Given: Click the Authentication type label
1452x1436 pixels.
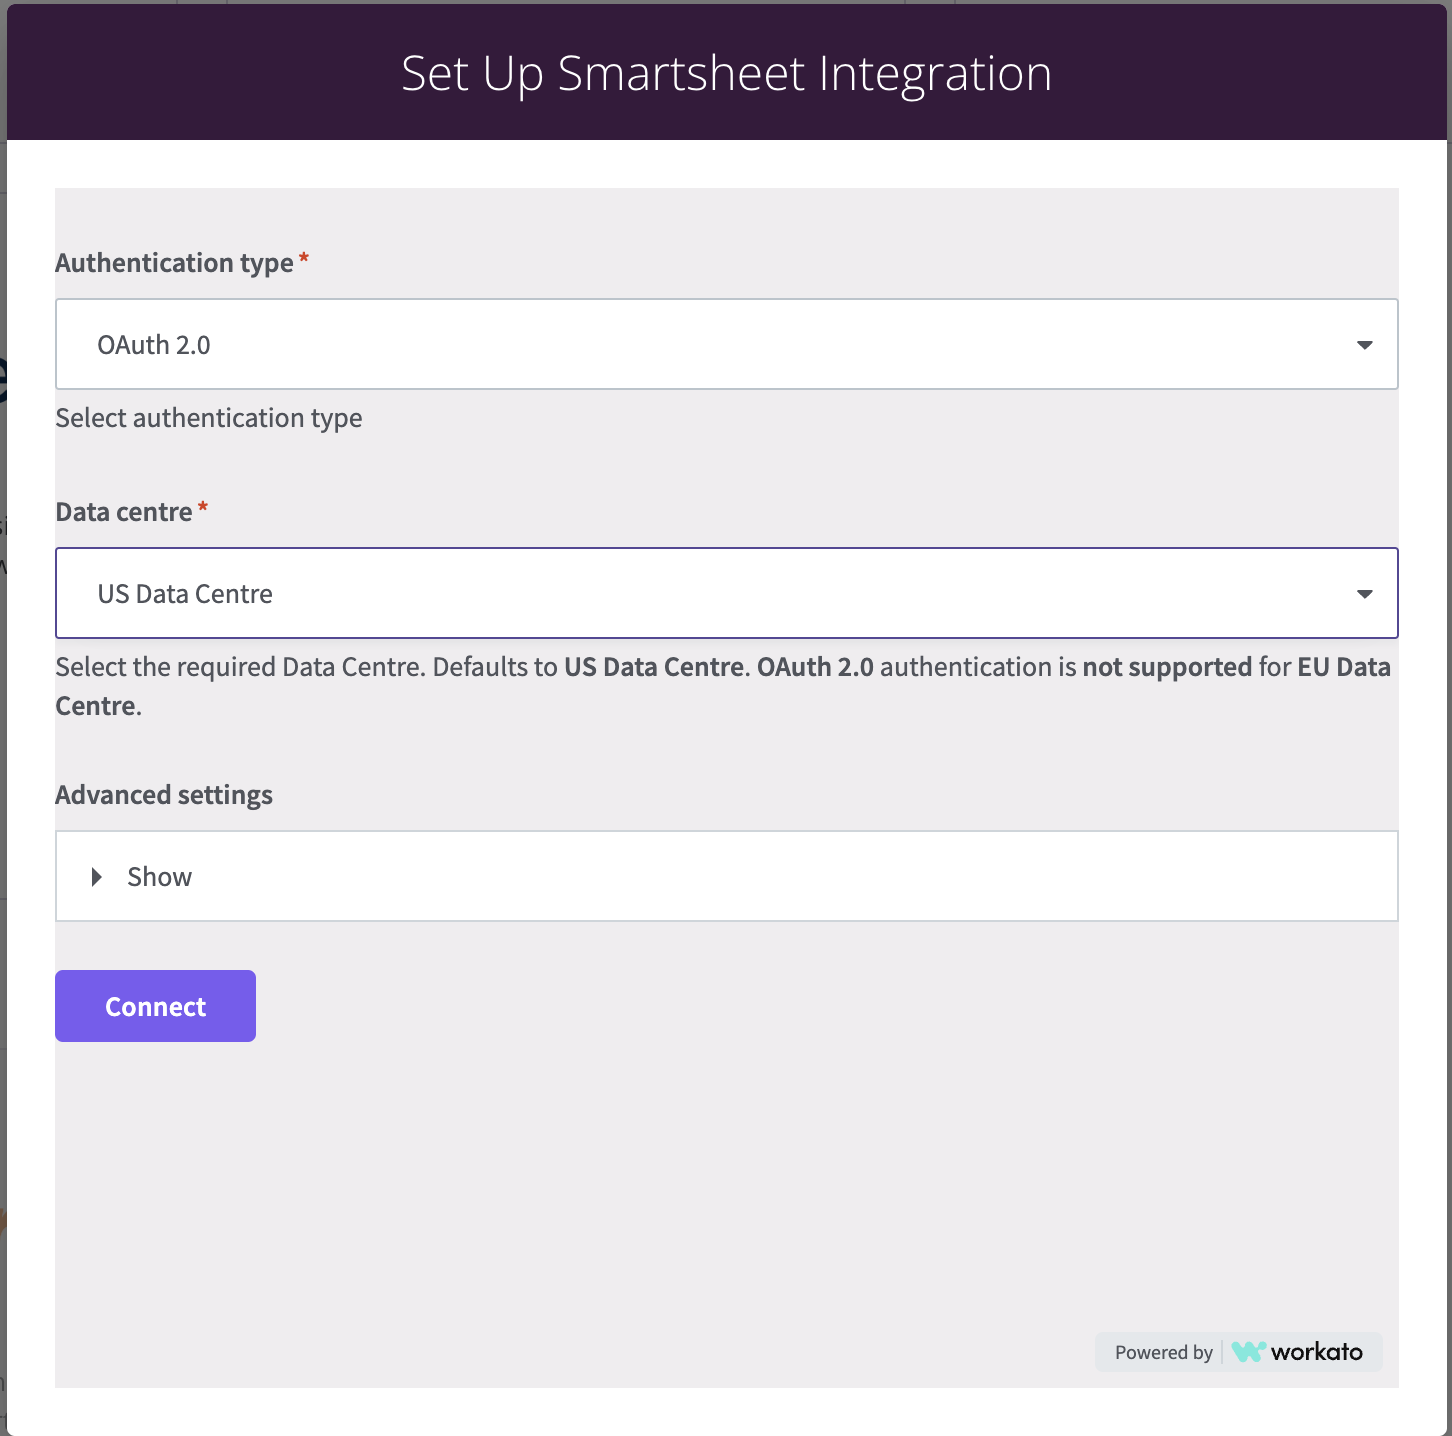Looking at the screenshot, I should [174, 263].
